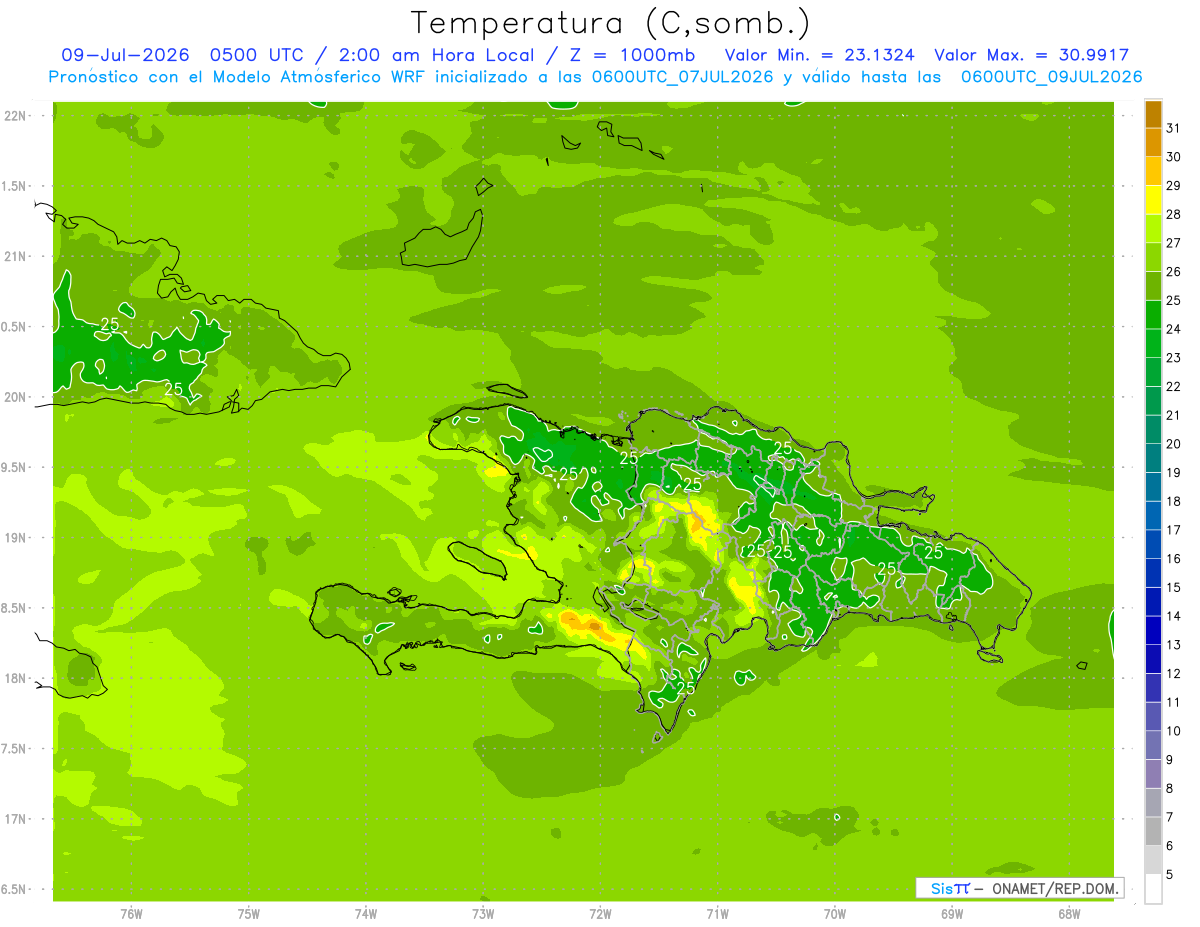
Task: Click the "74W" longitude label
Action: [x=365, y=913]
